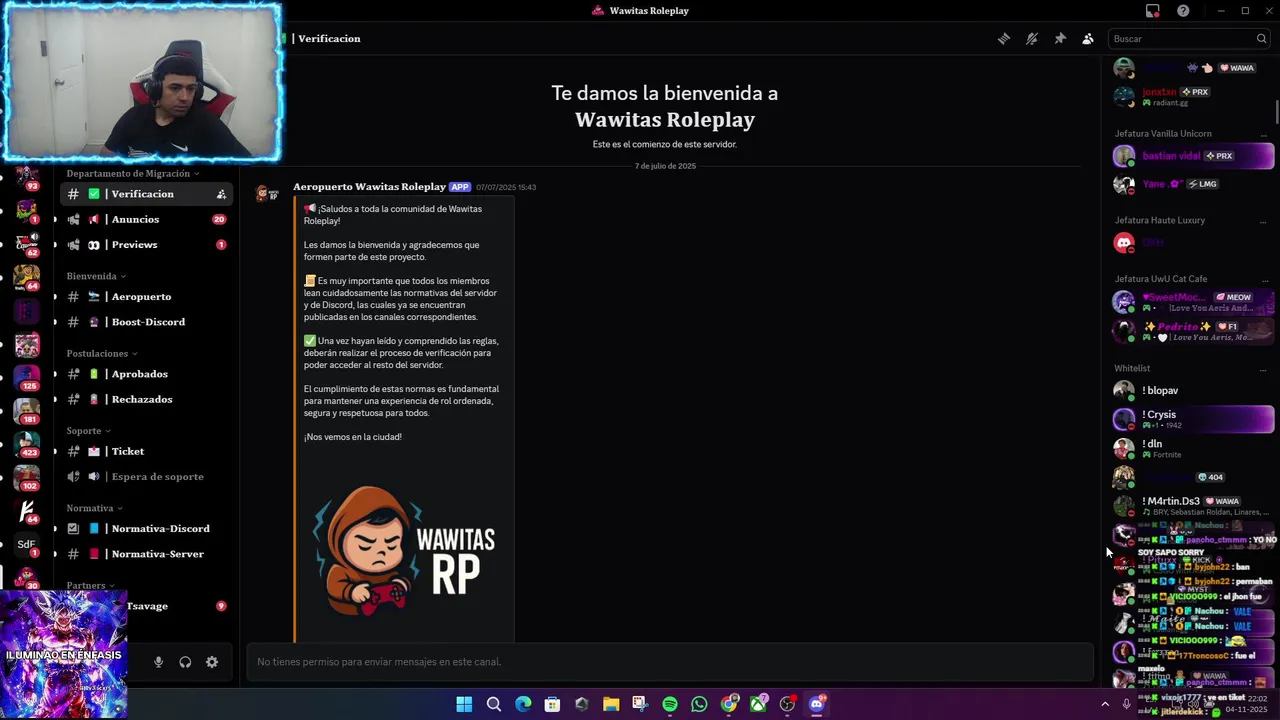Open server with 181 notification badge
Screen dimensions: 1280x720
coord(27,411)
